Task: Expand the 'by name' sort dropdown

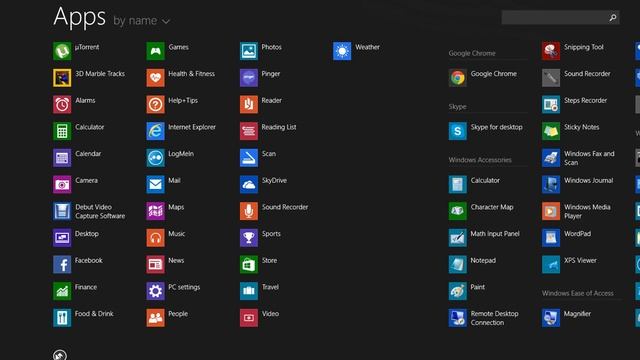Action: (141, 20)
